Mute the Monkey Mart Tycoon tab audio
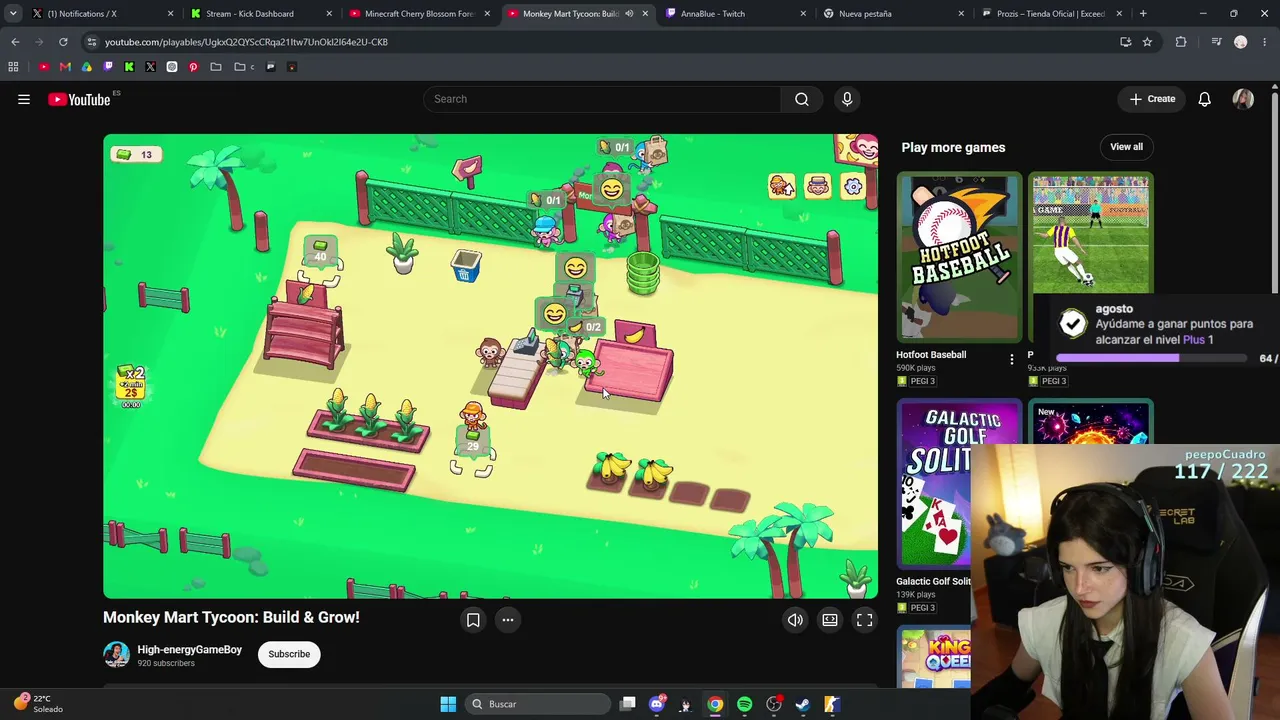Screen dimensions: 1280x720 (629, 14)
